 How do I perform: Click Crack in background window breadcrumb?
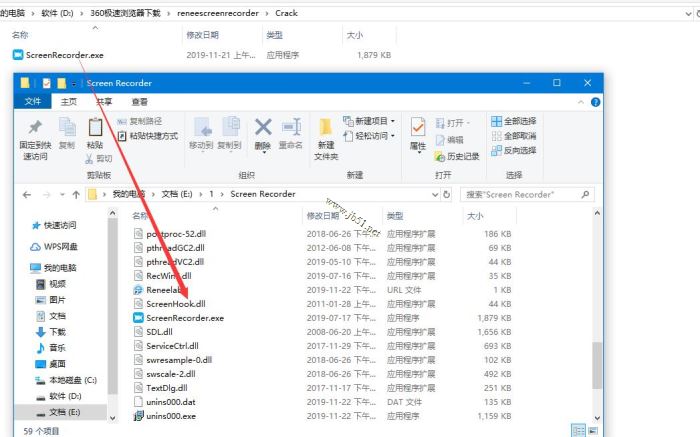[286, 13]
